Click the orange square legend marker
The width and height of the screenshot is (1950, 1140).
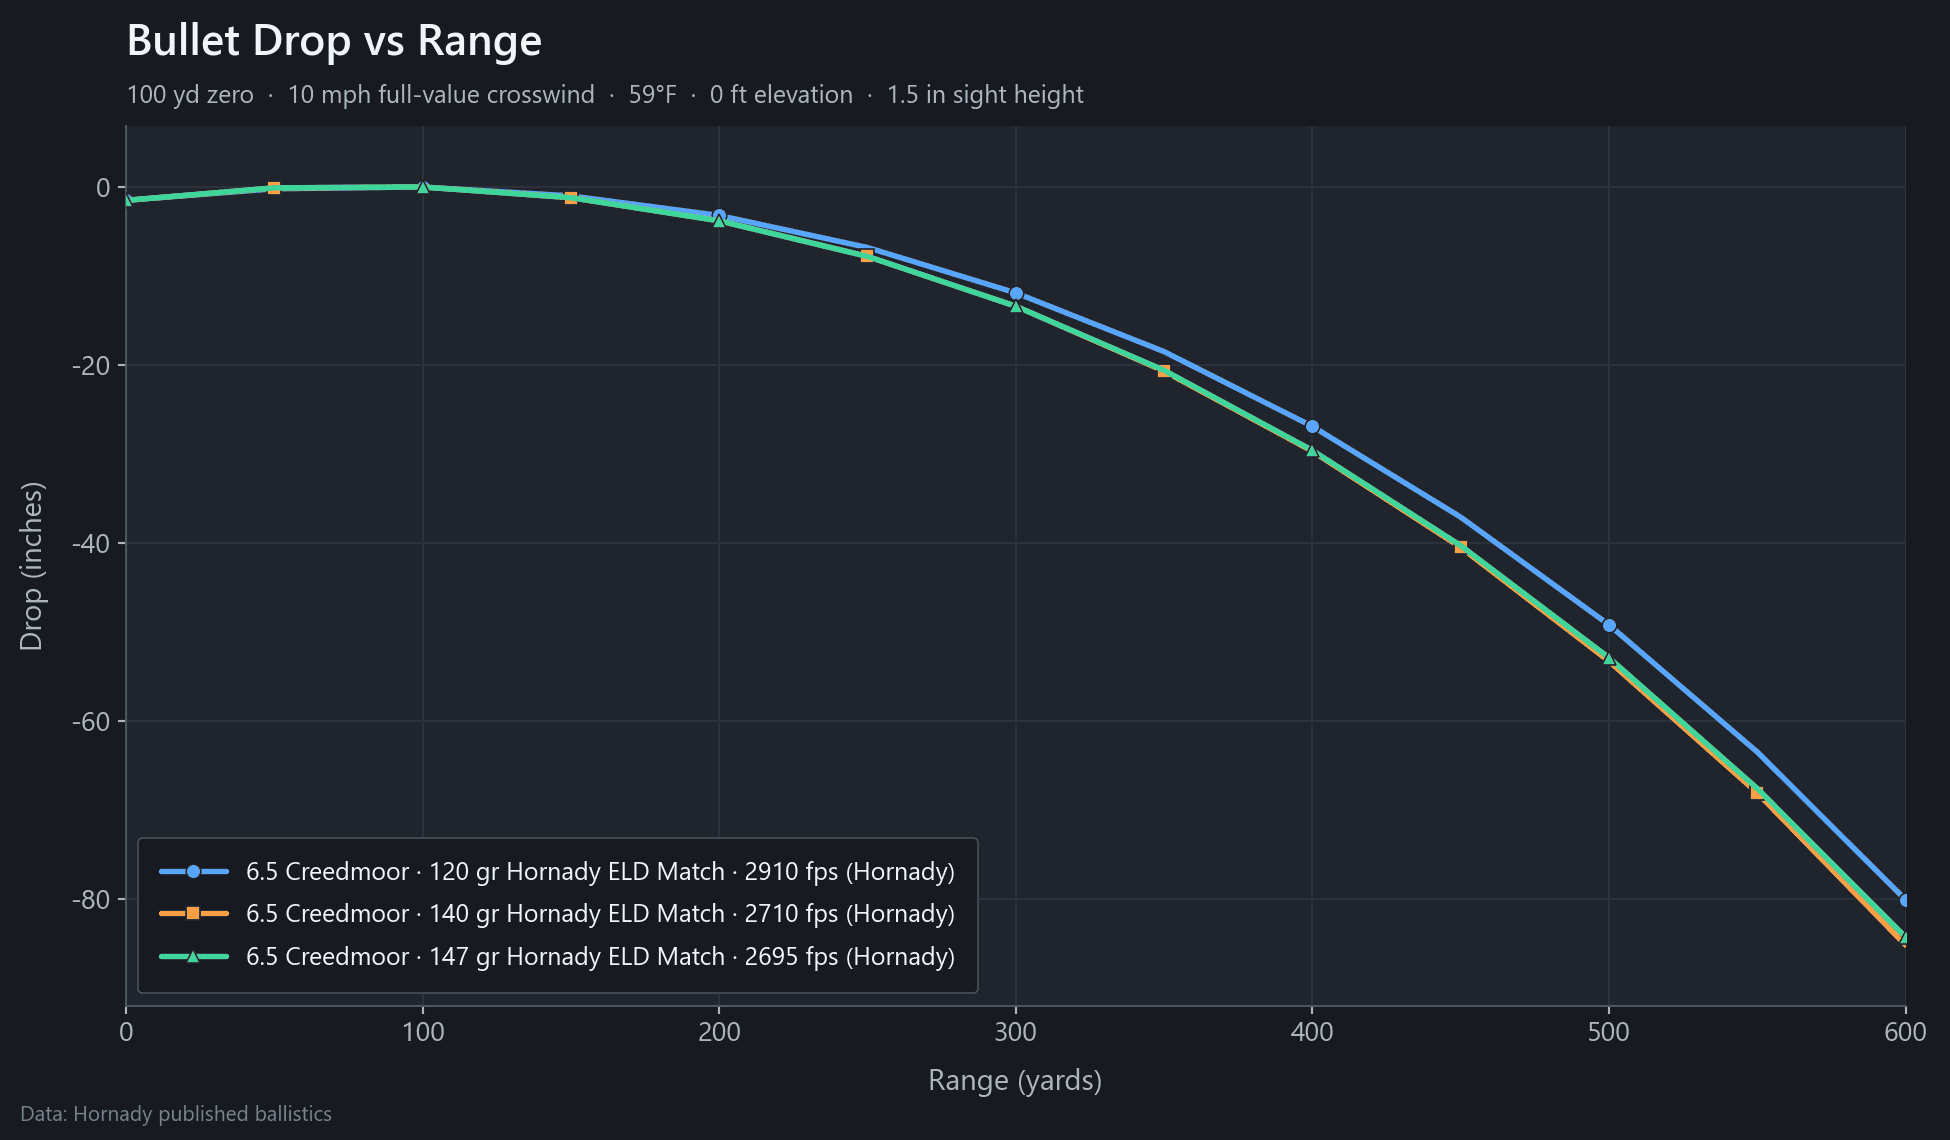(193, 913)
